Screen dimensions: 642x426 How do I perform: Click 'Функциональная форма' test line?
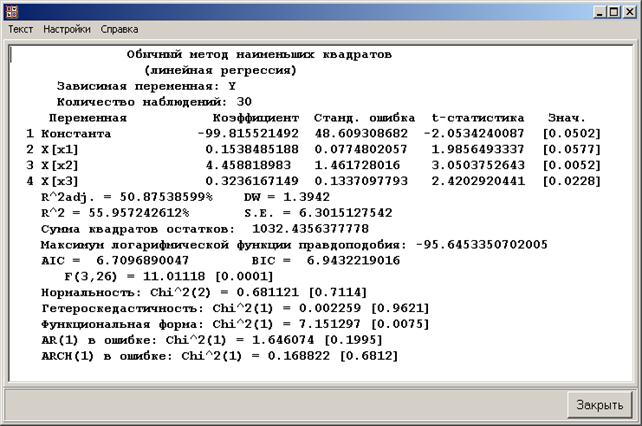click(235, 324)
